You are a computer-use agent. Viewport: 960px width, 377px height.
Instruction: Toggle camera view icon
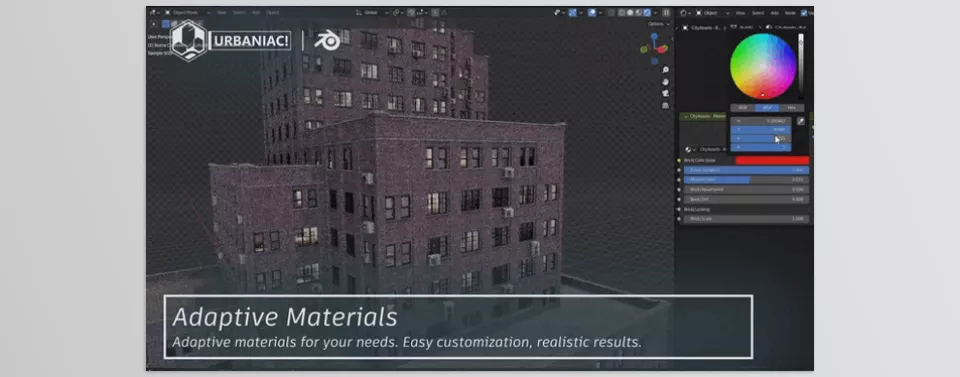pyautogui.click(x=666, y=94)
